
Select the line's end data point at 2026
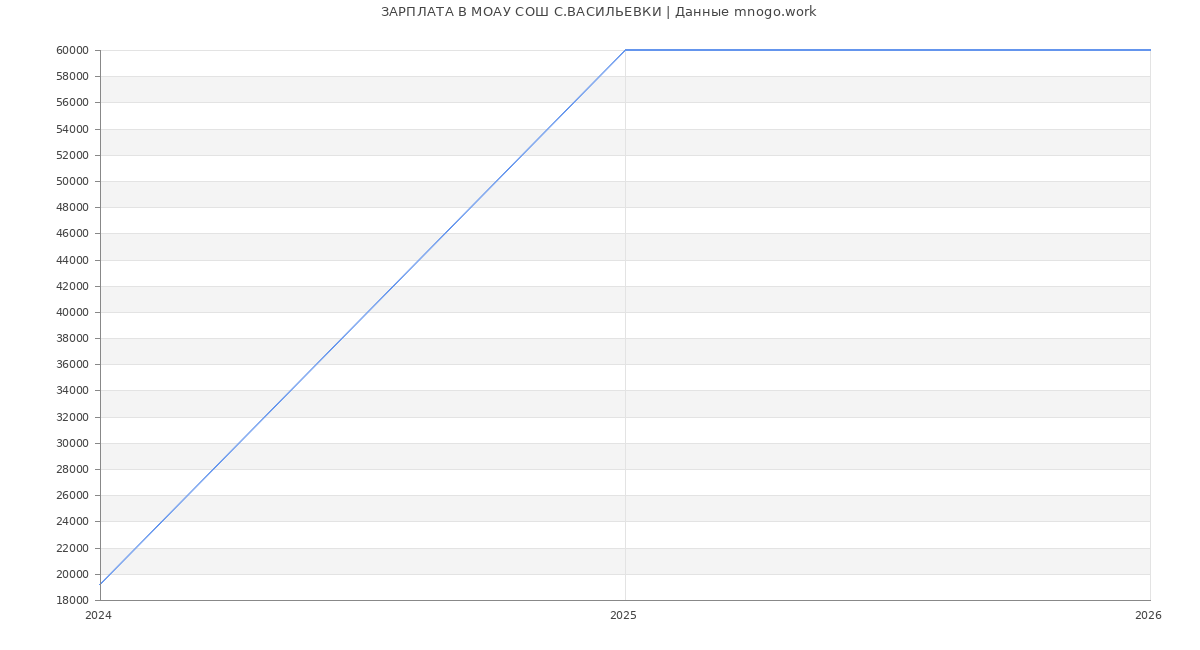point(1150,50)
